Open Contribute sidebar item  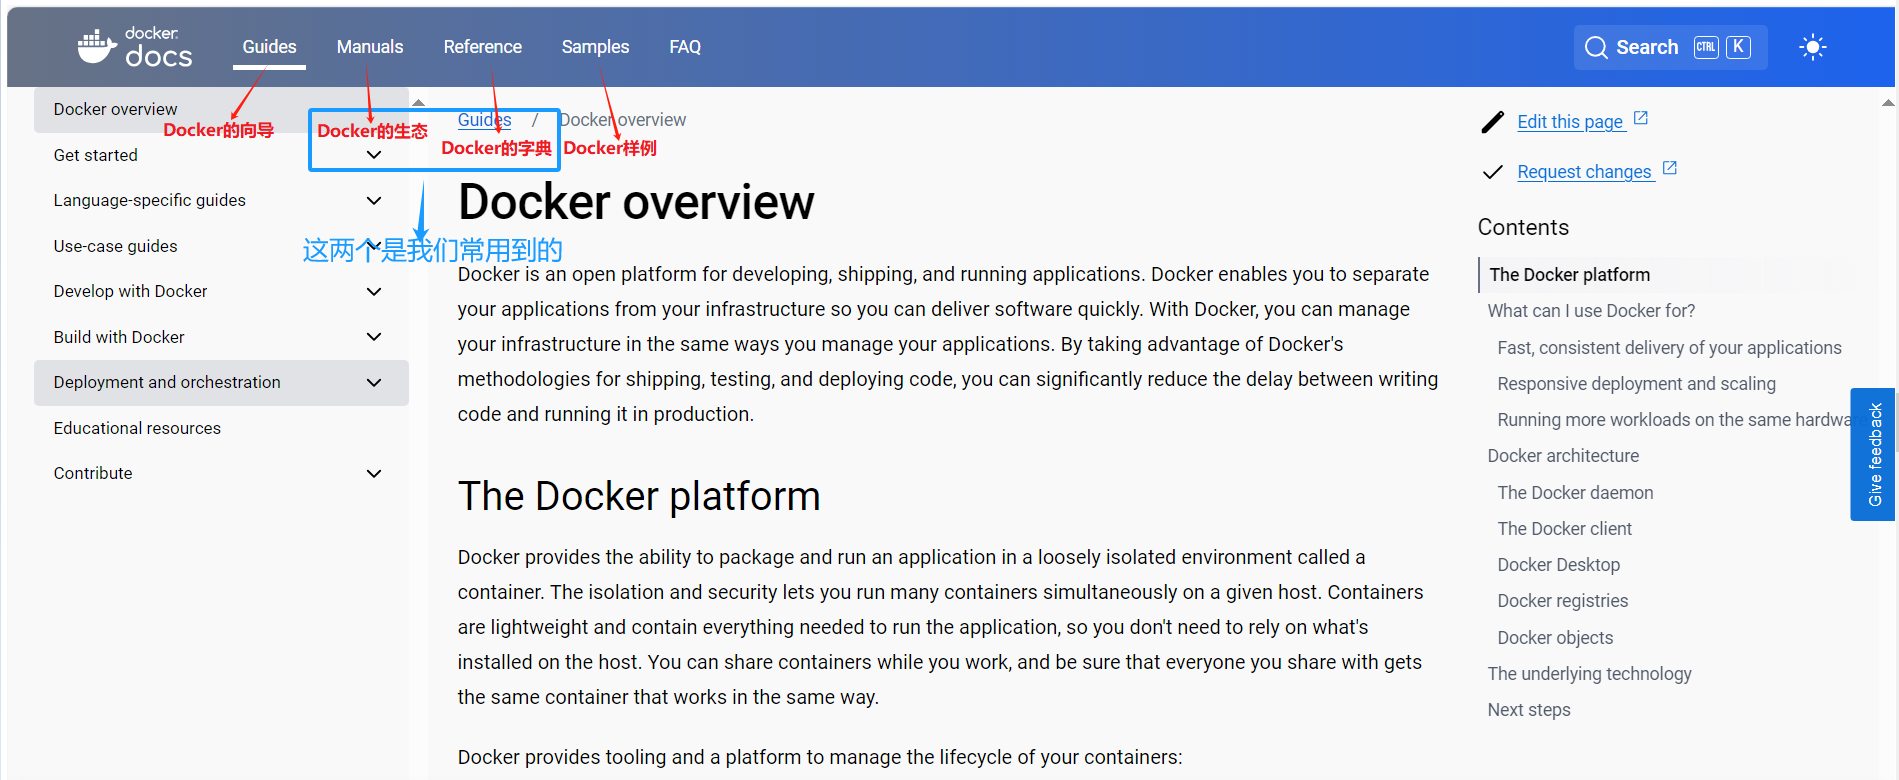(93, 473)
